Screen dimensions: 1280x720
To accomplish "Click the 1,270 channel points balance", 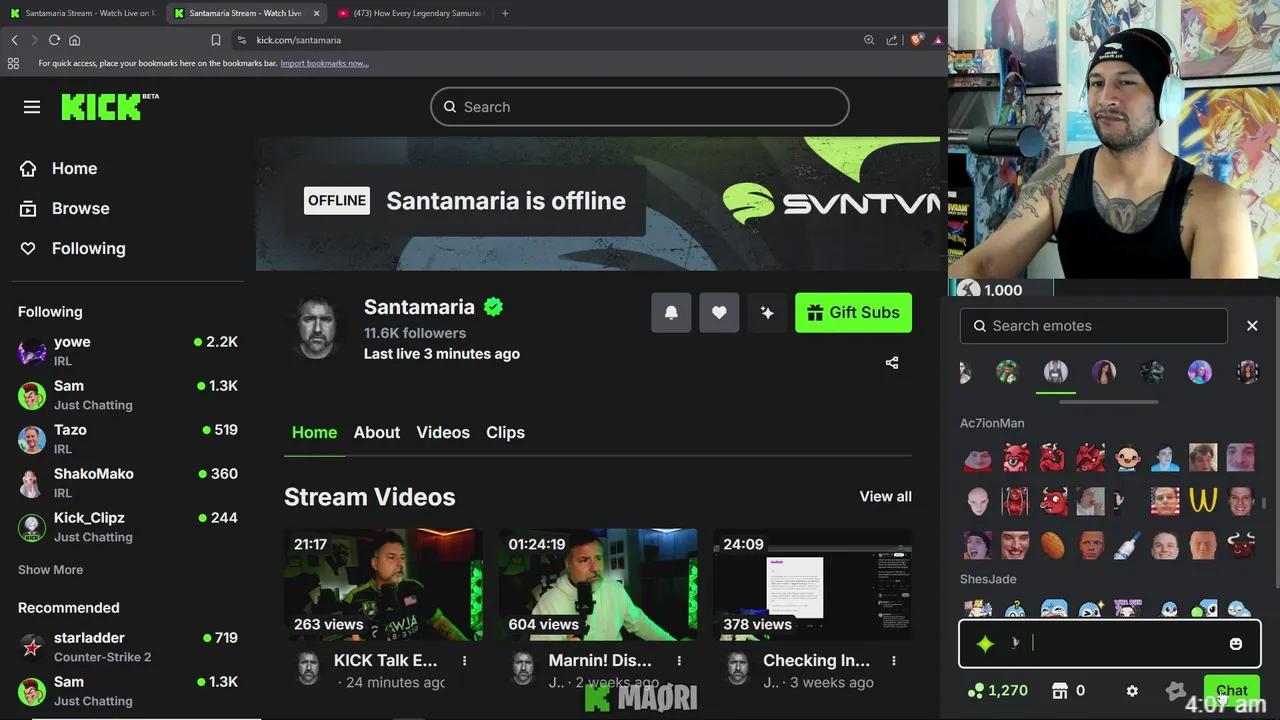I will point(998,691).
